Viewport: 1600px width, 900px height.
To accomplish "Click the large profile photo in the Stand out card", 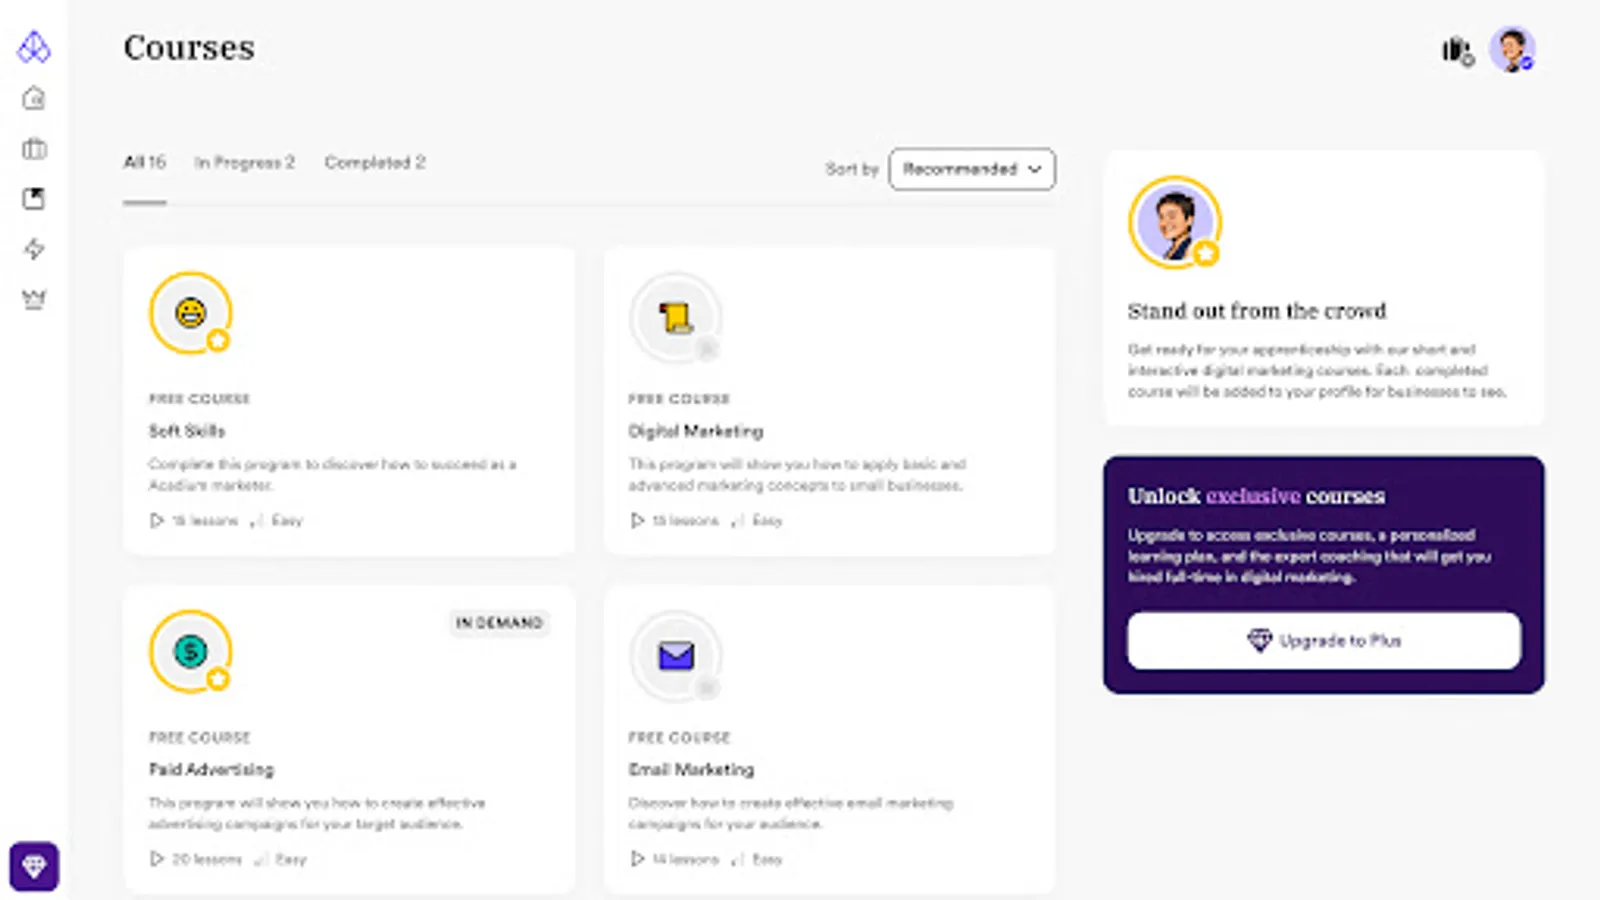I will [1174, 222].
